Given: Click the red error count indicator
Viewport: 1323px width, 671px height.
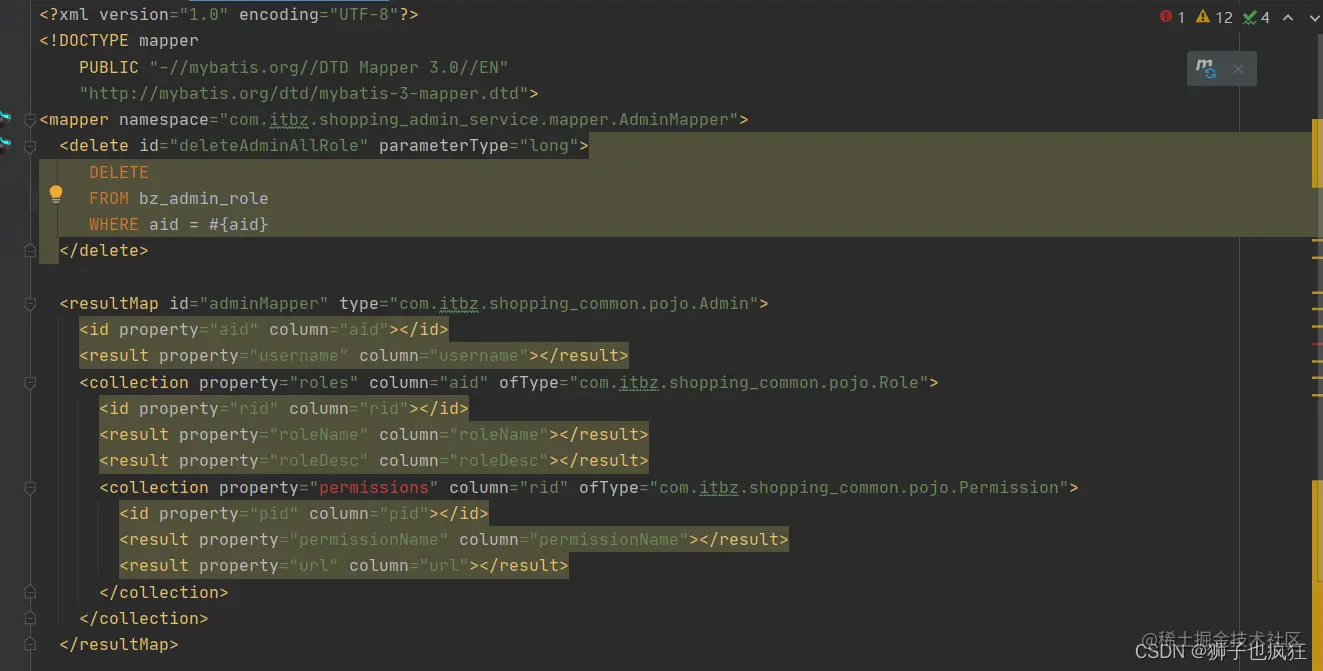Looking at the screenshot, I should (x=1172, y=17).
